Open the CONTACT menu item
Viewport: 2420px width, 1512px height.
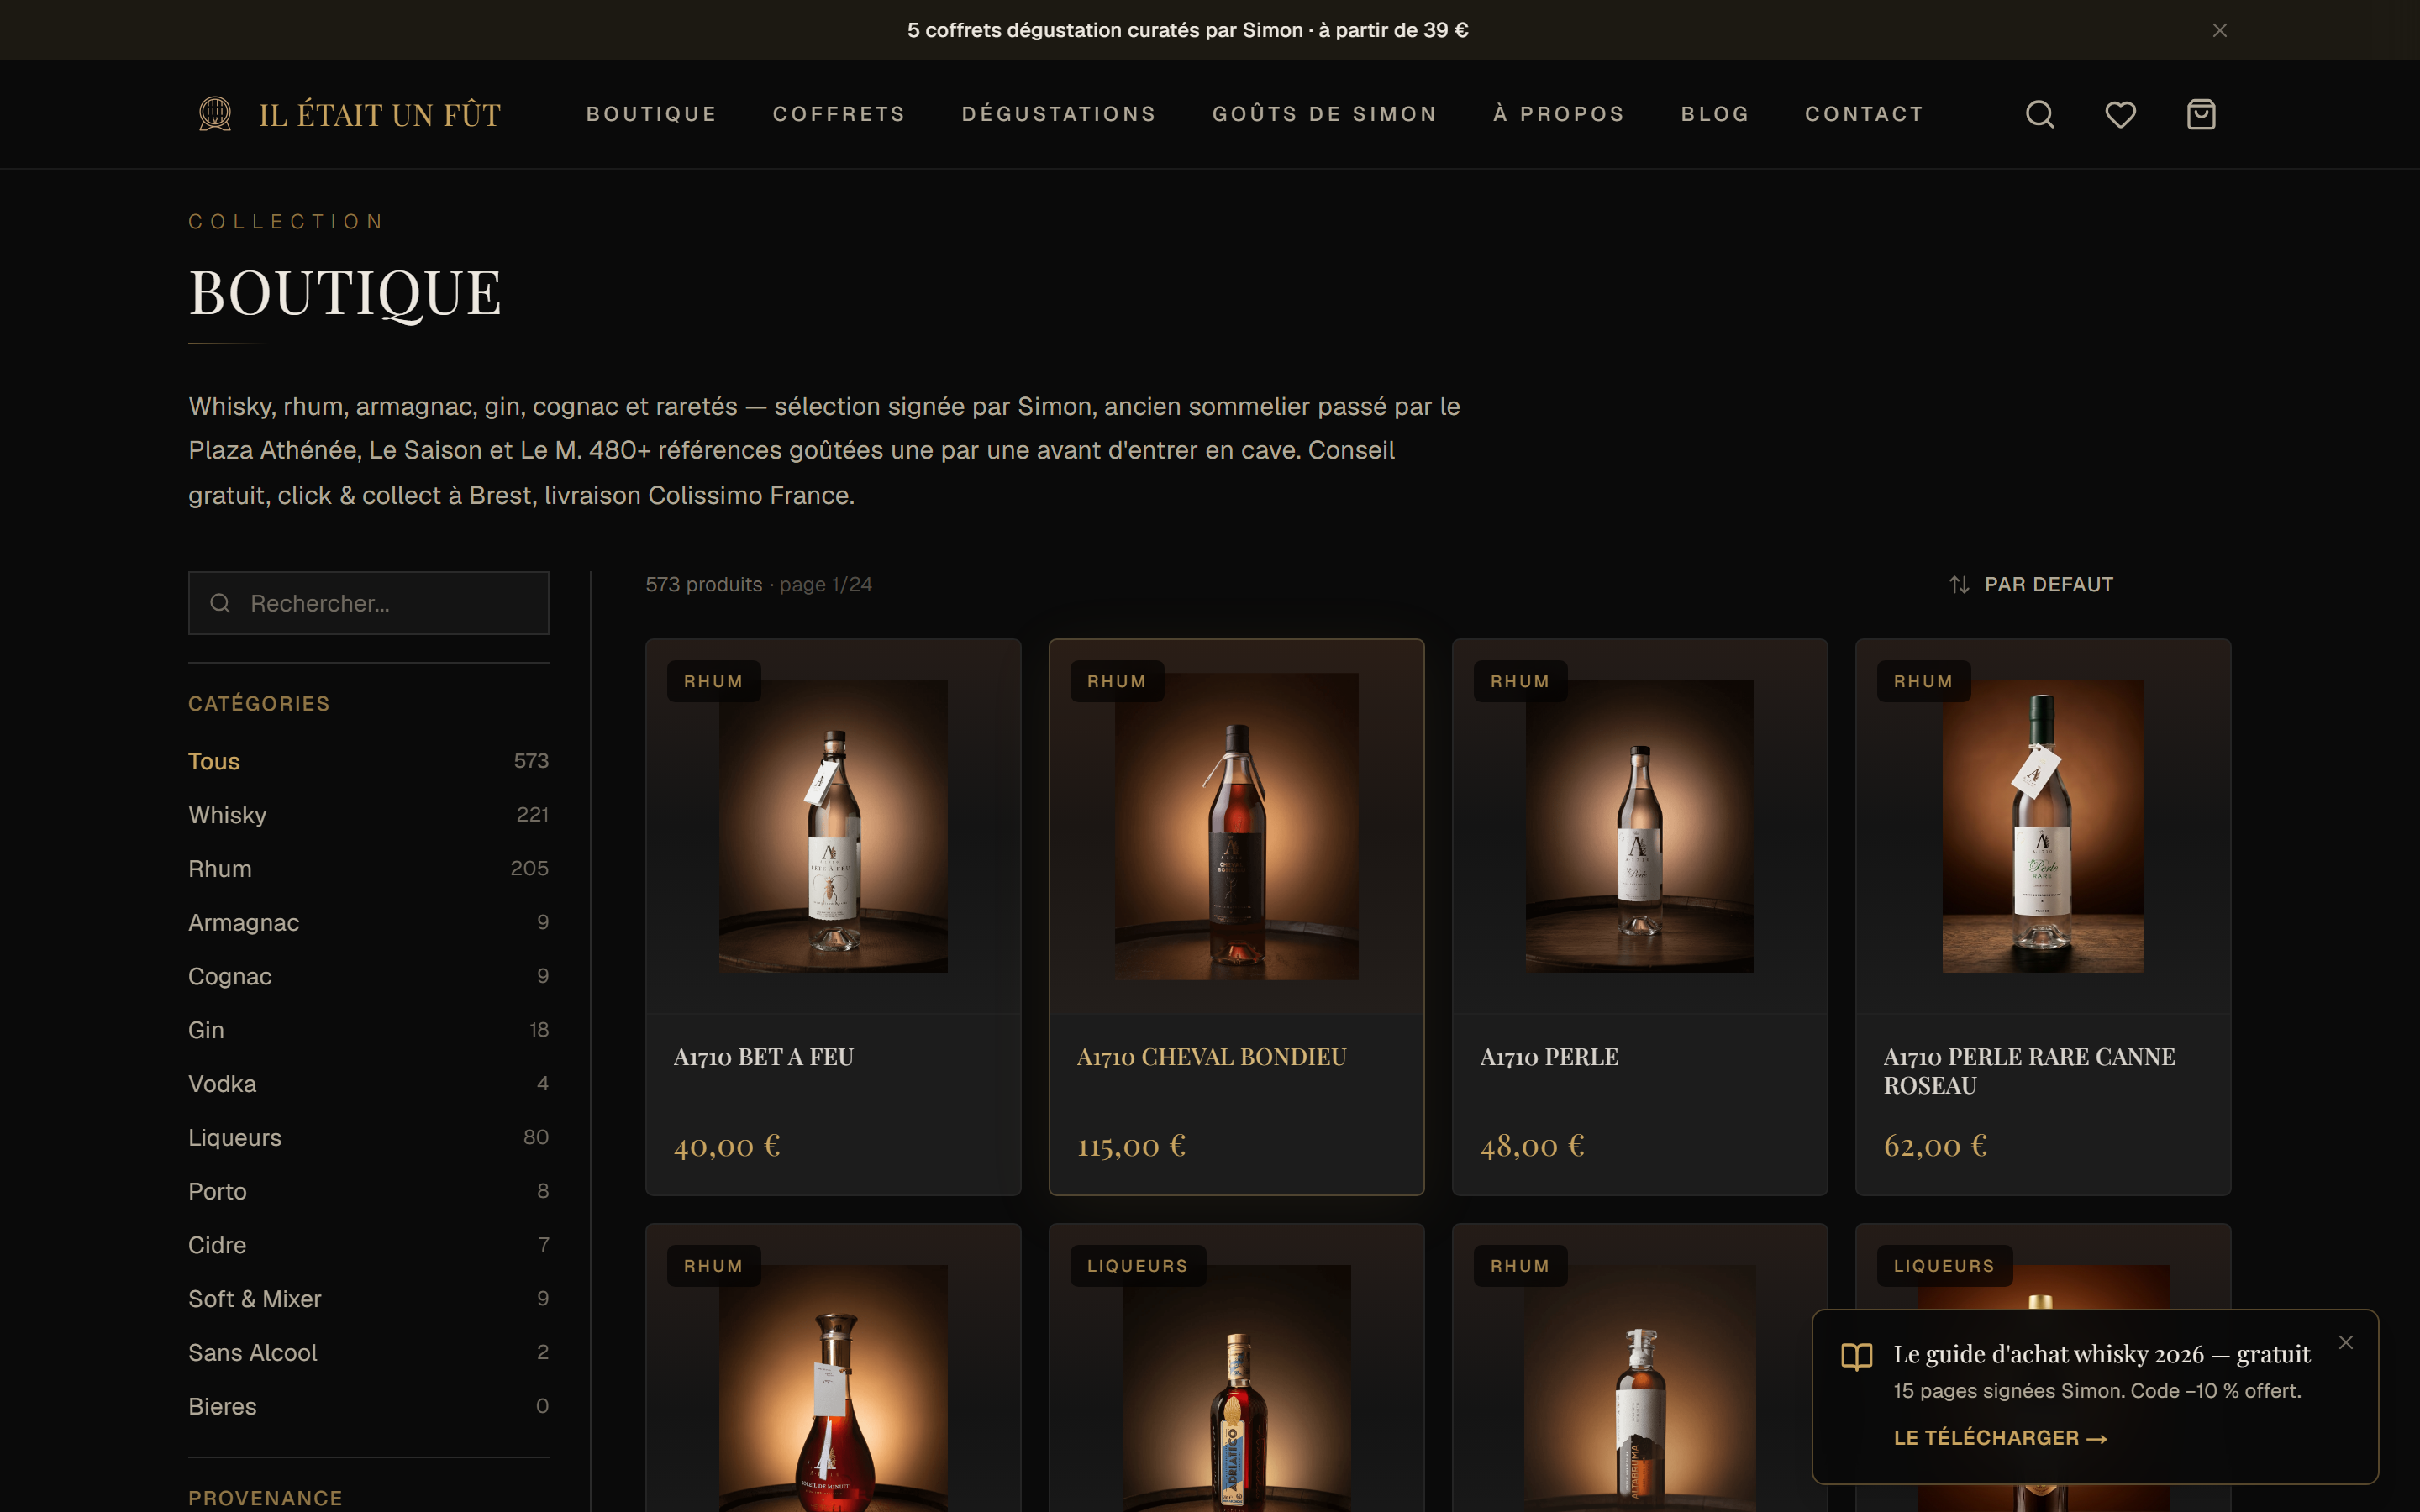click(x=1864, y=114)
